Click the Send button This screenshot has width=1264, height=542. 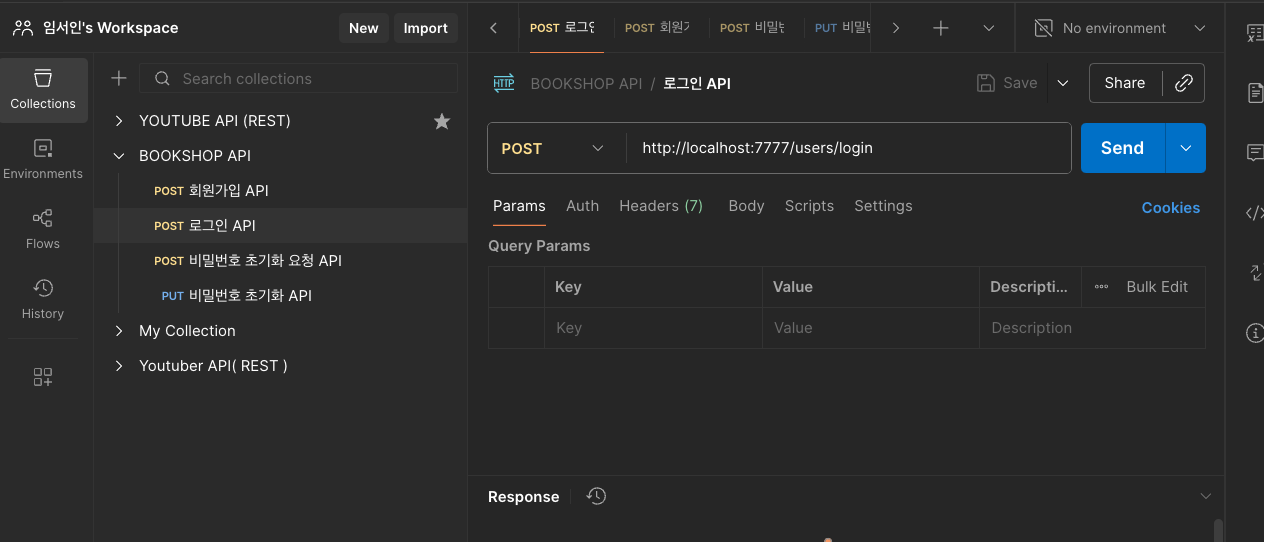(1122, 148)
